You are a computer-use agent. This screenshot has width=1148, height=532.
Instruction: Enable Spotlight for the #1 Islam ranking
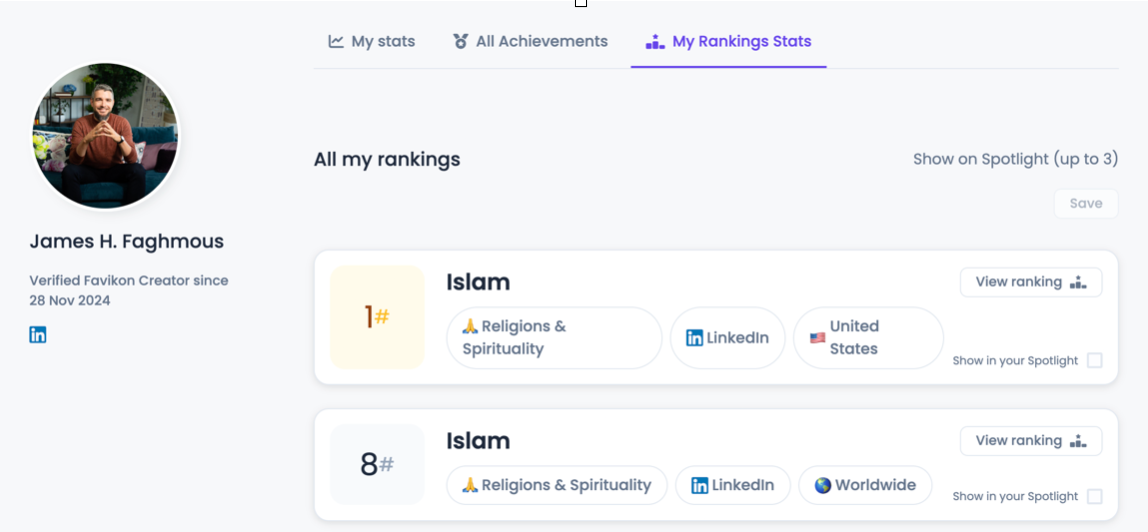(x=1095, y=360)
